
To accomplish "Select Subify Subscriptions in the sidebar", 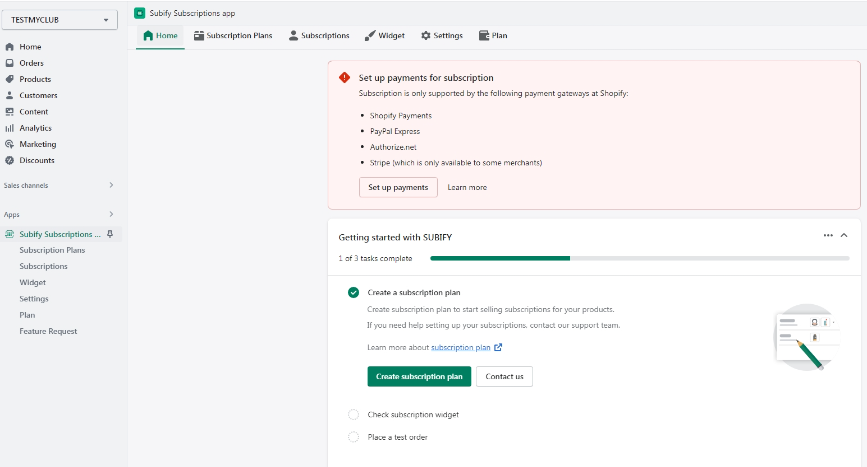I will (x=60, y=234).
